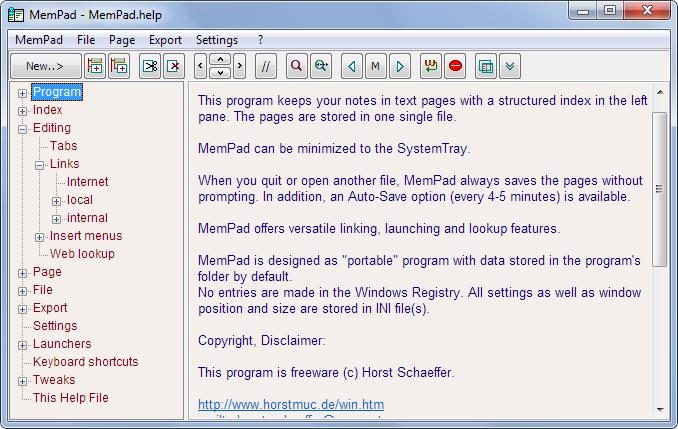Image resolution: width=678 pixels, height=429 pixels.
Task: Click the green return-arrow toolbar icon
Action: [x=431, y=66]
